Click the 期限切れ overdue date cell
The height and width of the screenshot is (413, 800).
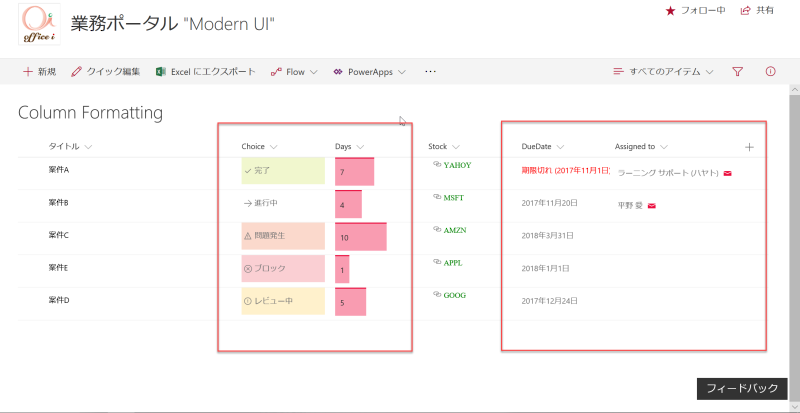(x=565, y=171)
